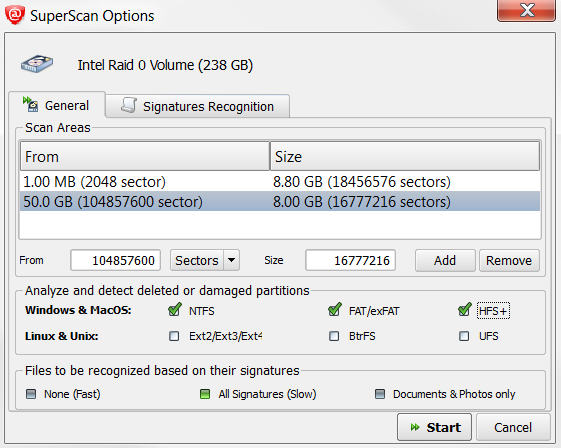561x448 pixels.
Task: Uncheck the FAT/exFAT checkbox
Action: click(334, 310)
